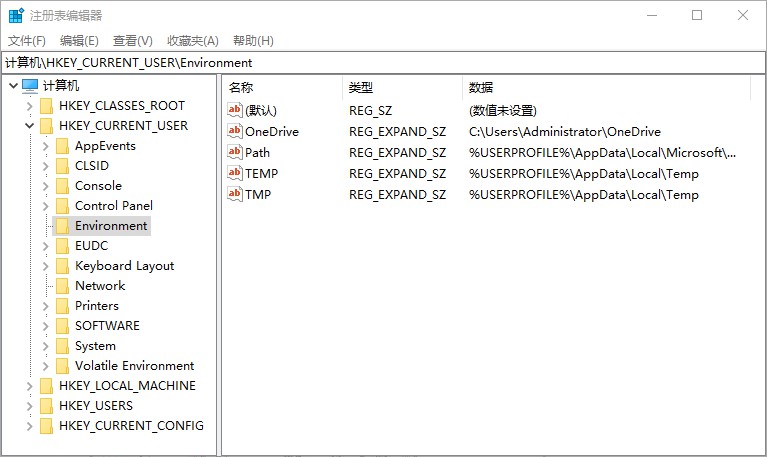Click the System folder icon
Viewport: 767px width, 457px height.
(63, 346)
